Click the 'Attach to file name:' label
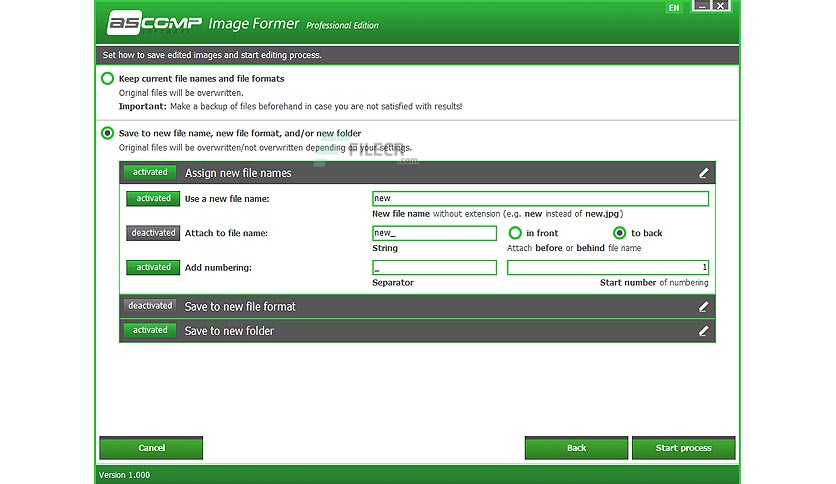Screen dimensions: 836x484 226,233
